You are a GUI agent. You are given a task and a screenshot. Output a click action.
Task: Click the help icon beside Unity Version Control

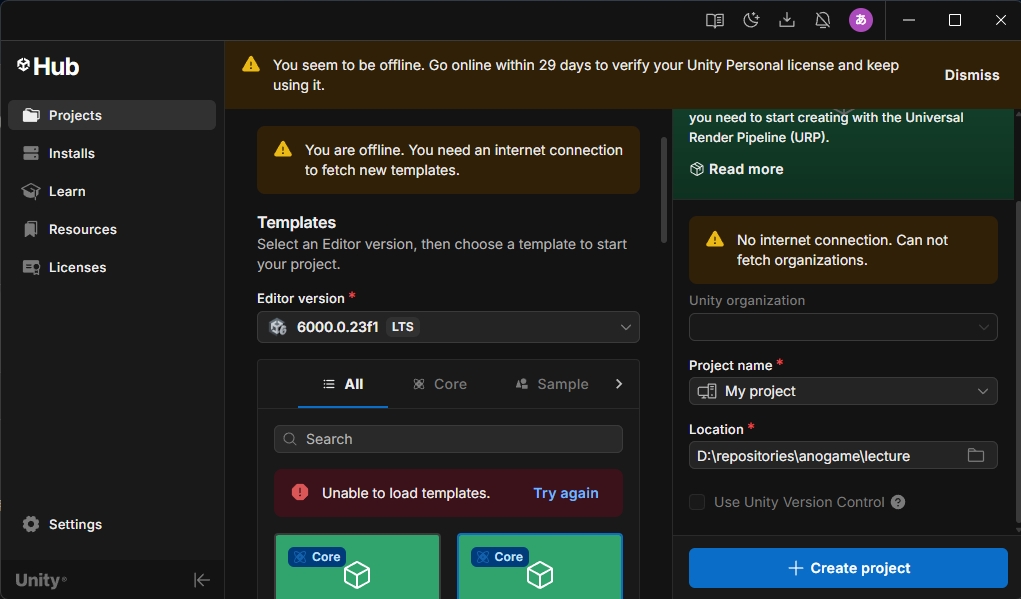898,502
